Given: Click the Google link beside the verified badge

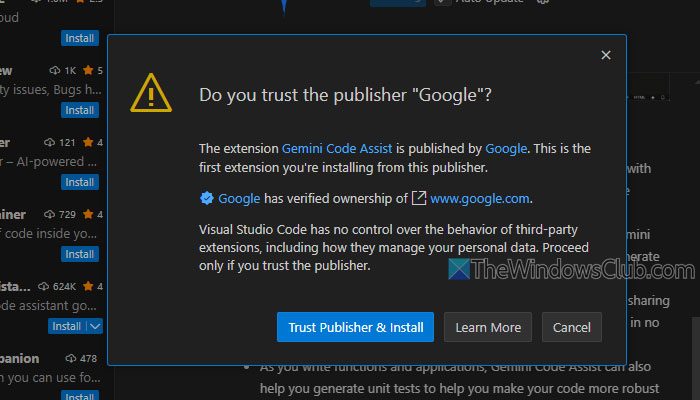Looking at the screenshot, I should (x=239, y=198).
